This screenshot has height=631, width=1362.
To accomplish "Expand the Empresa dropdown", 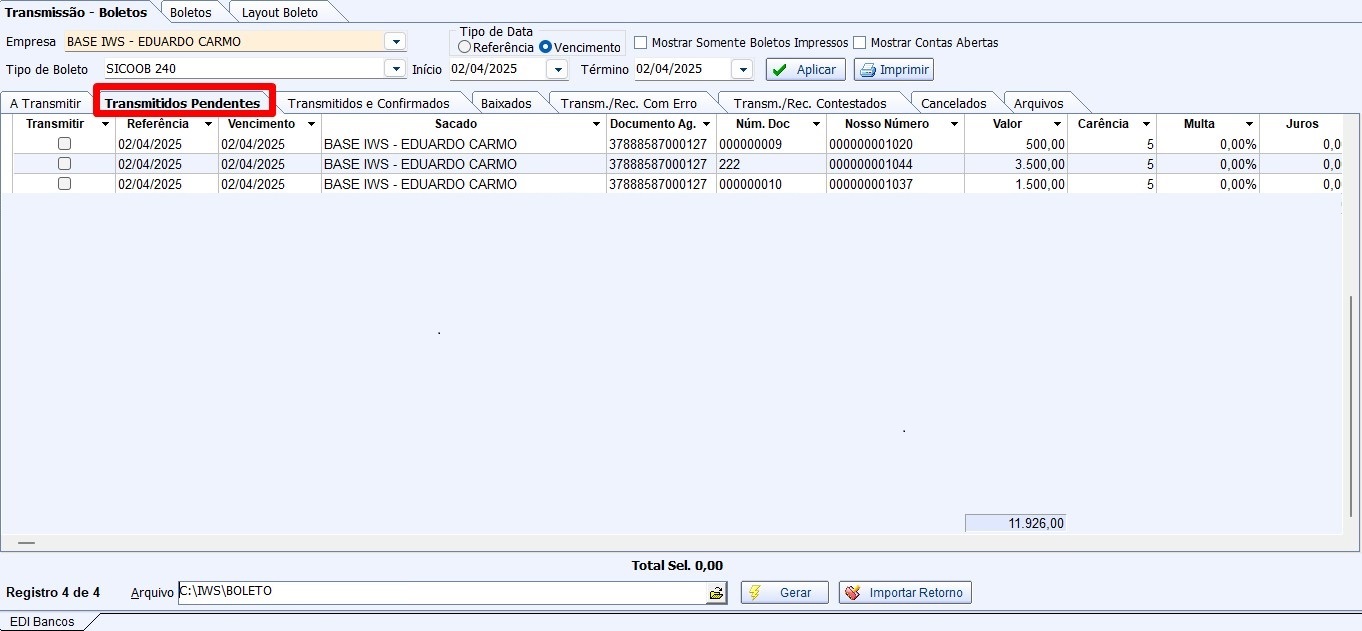I will pos(395,42).
